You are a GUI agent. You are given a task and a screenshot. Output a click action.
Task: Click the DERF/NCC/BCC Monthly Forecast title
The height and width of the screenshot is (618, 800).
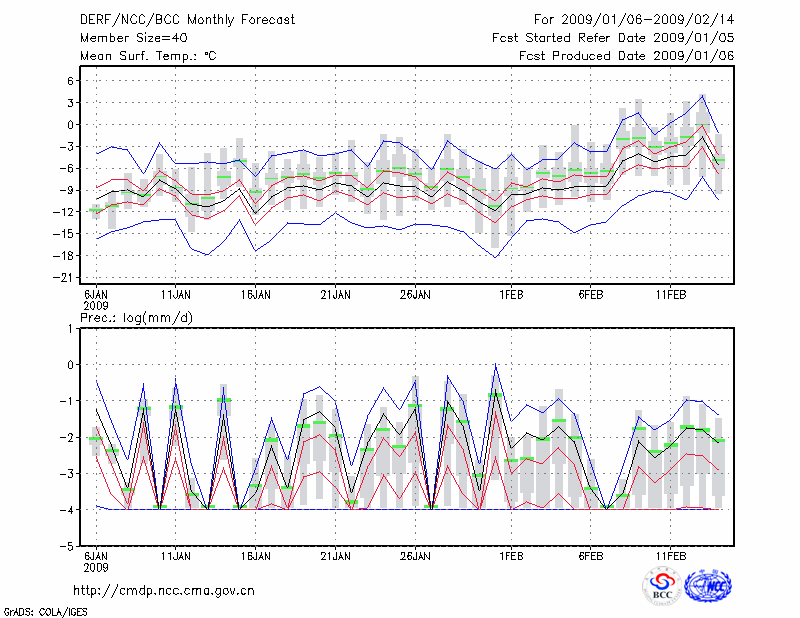click(x=187, y=19)
